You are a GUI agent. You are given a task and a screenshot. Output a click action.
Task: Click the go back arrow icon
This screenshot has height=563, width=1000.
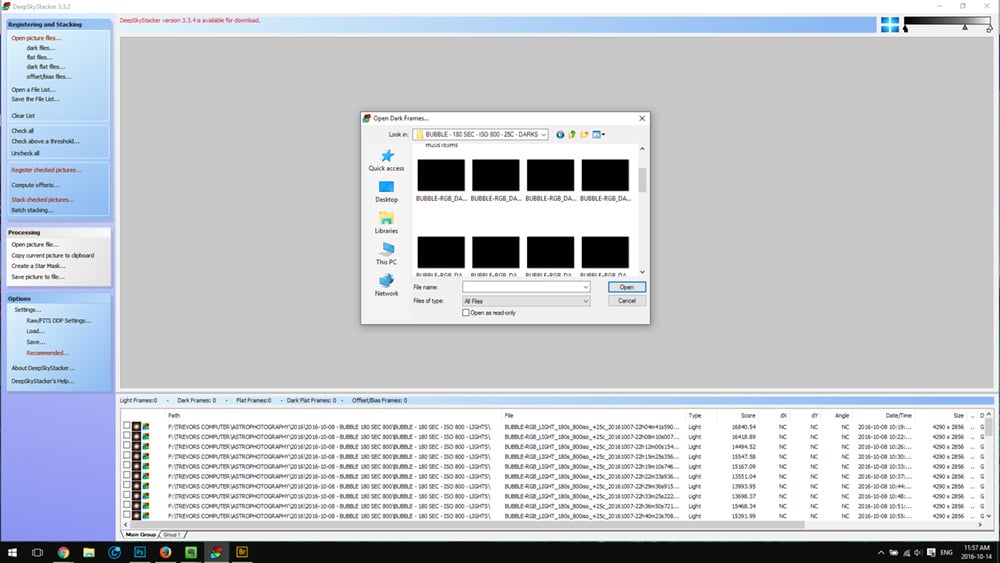tap(560, 134)
